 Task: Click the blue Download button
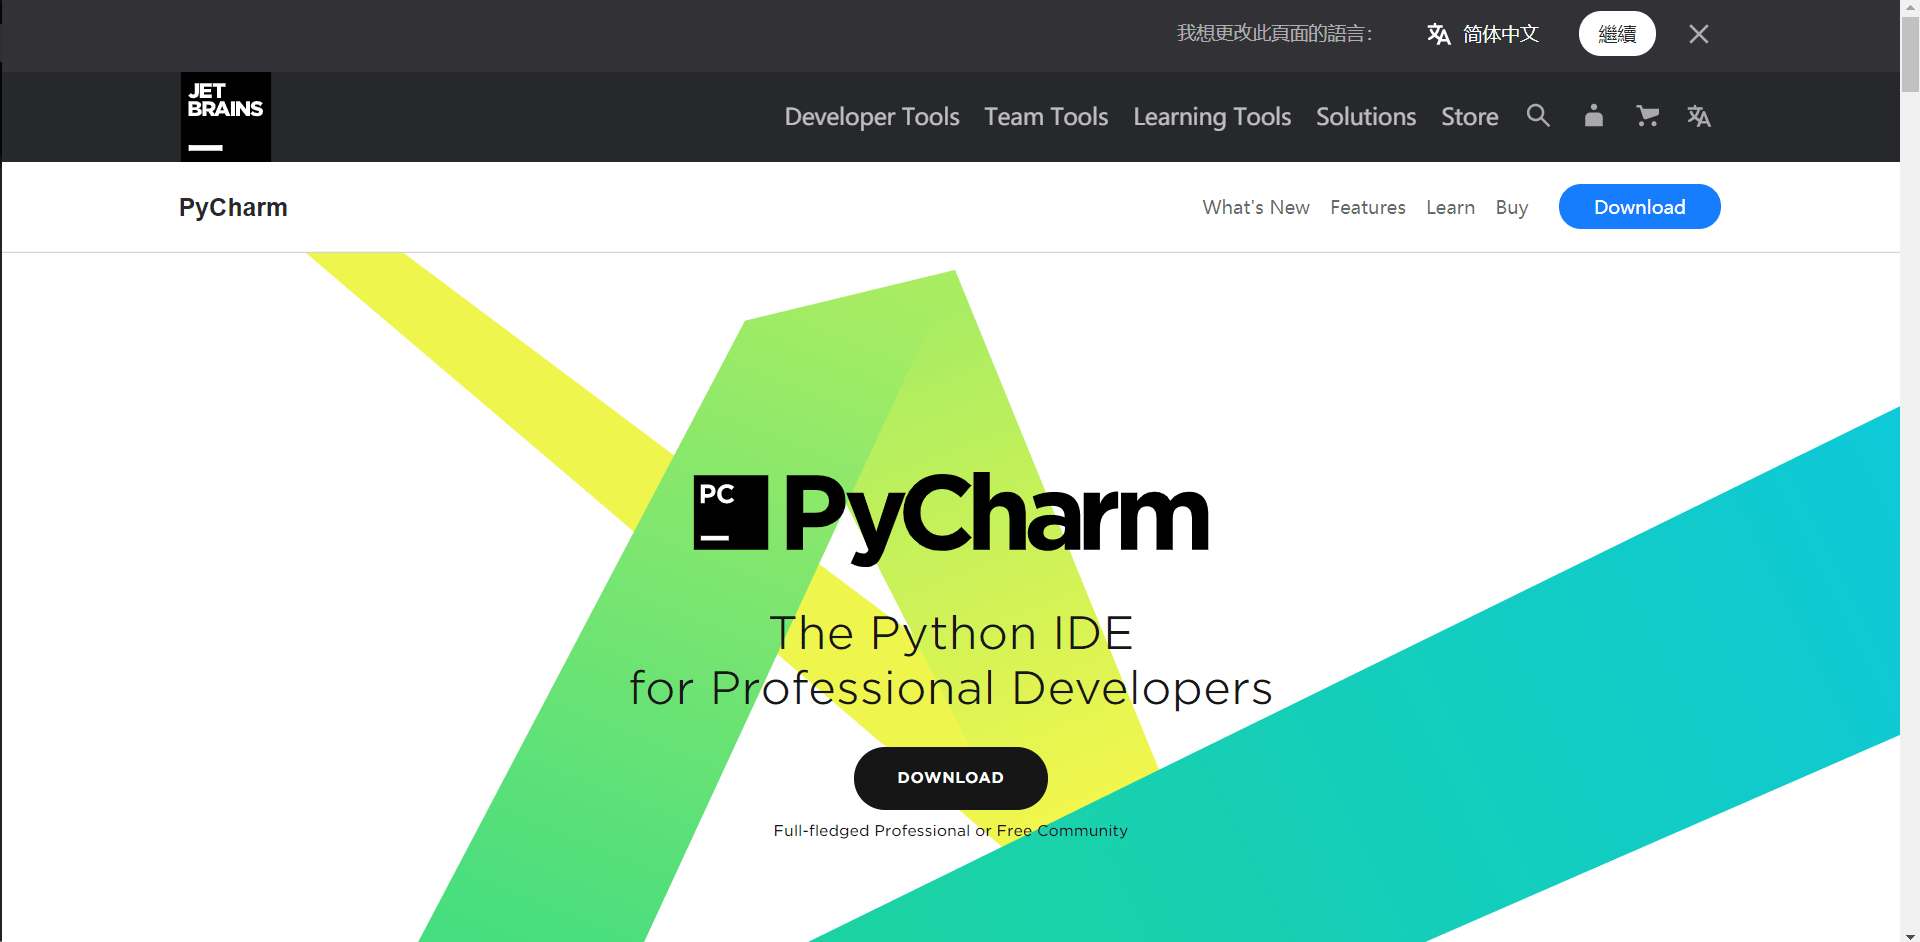click(1640, 207)
